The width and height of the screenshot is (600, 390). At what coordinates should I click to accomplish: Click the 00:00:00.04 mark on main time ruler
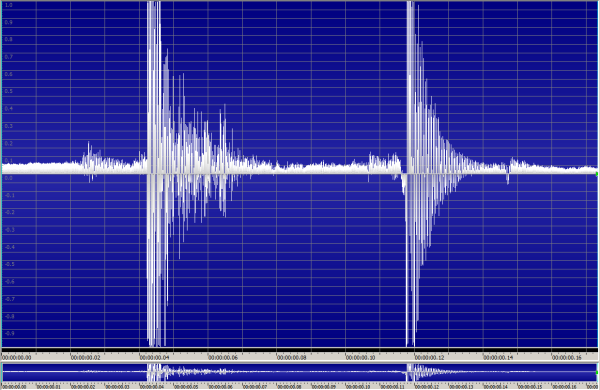click(x=154, y=357)
